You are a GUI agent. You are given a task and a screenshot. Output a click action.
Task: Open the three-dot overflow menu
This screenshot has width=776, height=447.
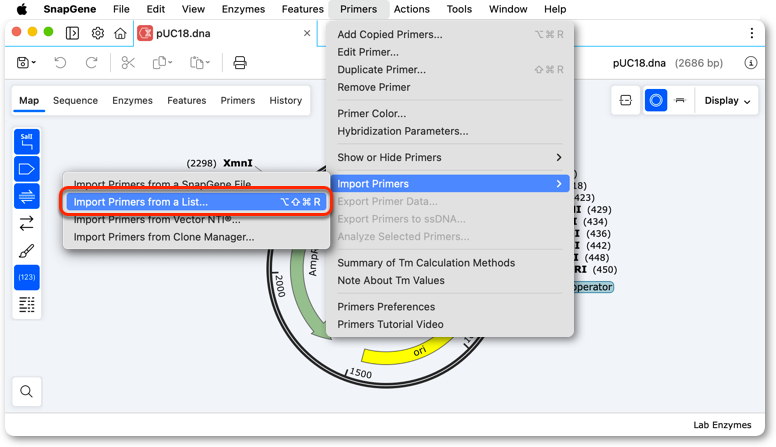tap(752, 33)
